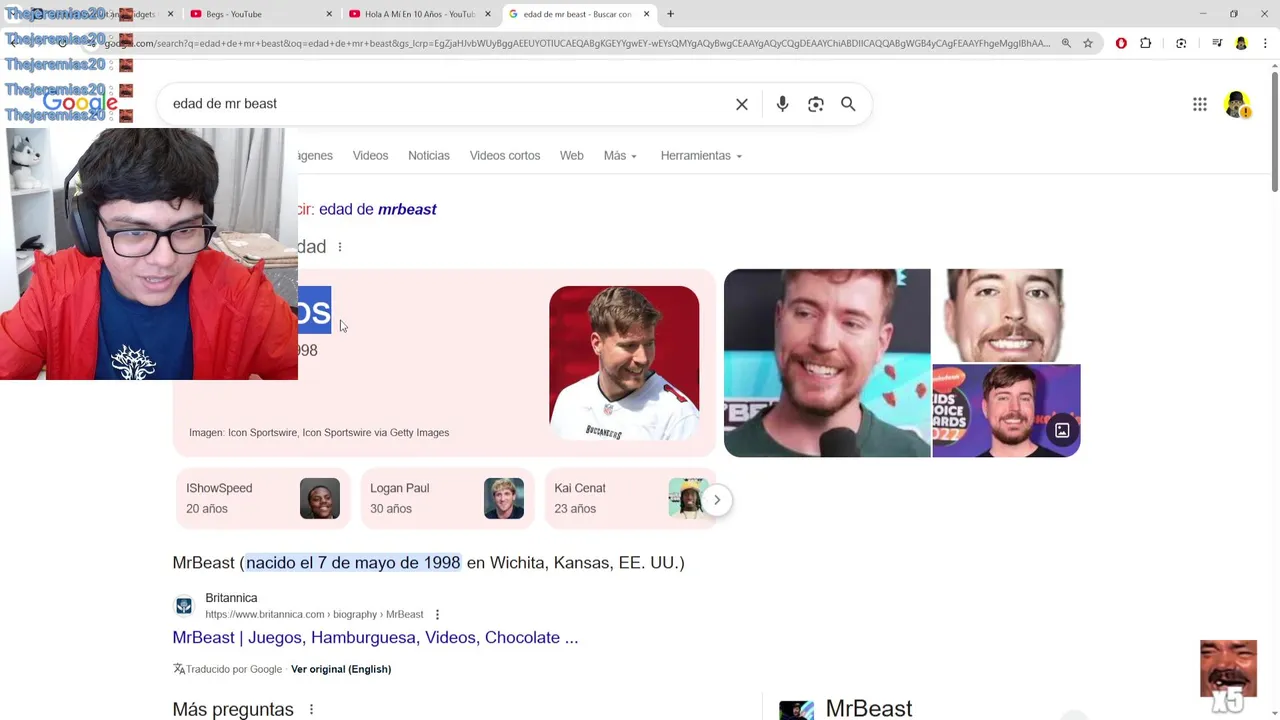Click Traducido por Google translate icon

(x=179, y=669)
